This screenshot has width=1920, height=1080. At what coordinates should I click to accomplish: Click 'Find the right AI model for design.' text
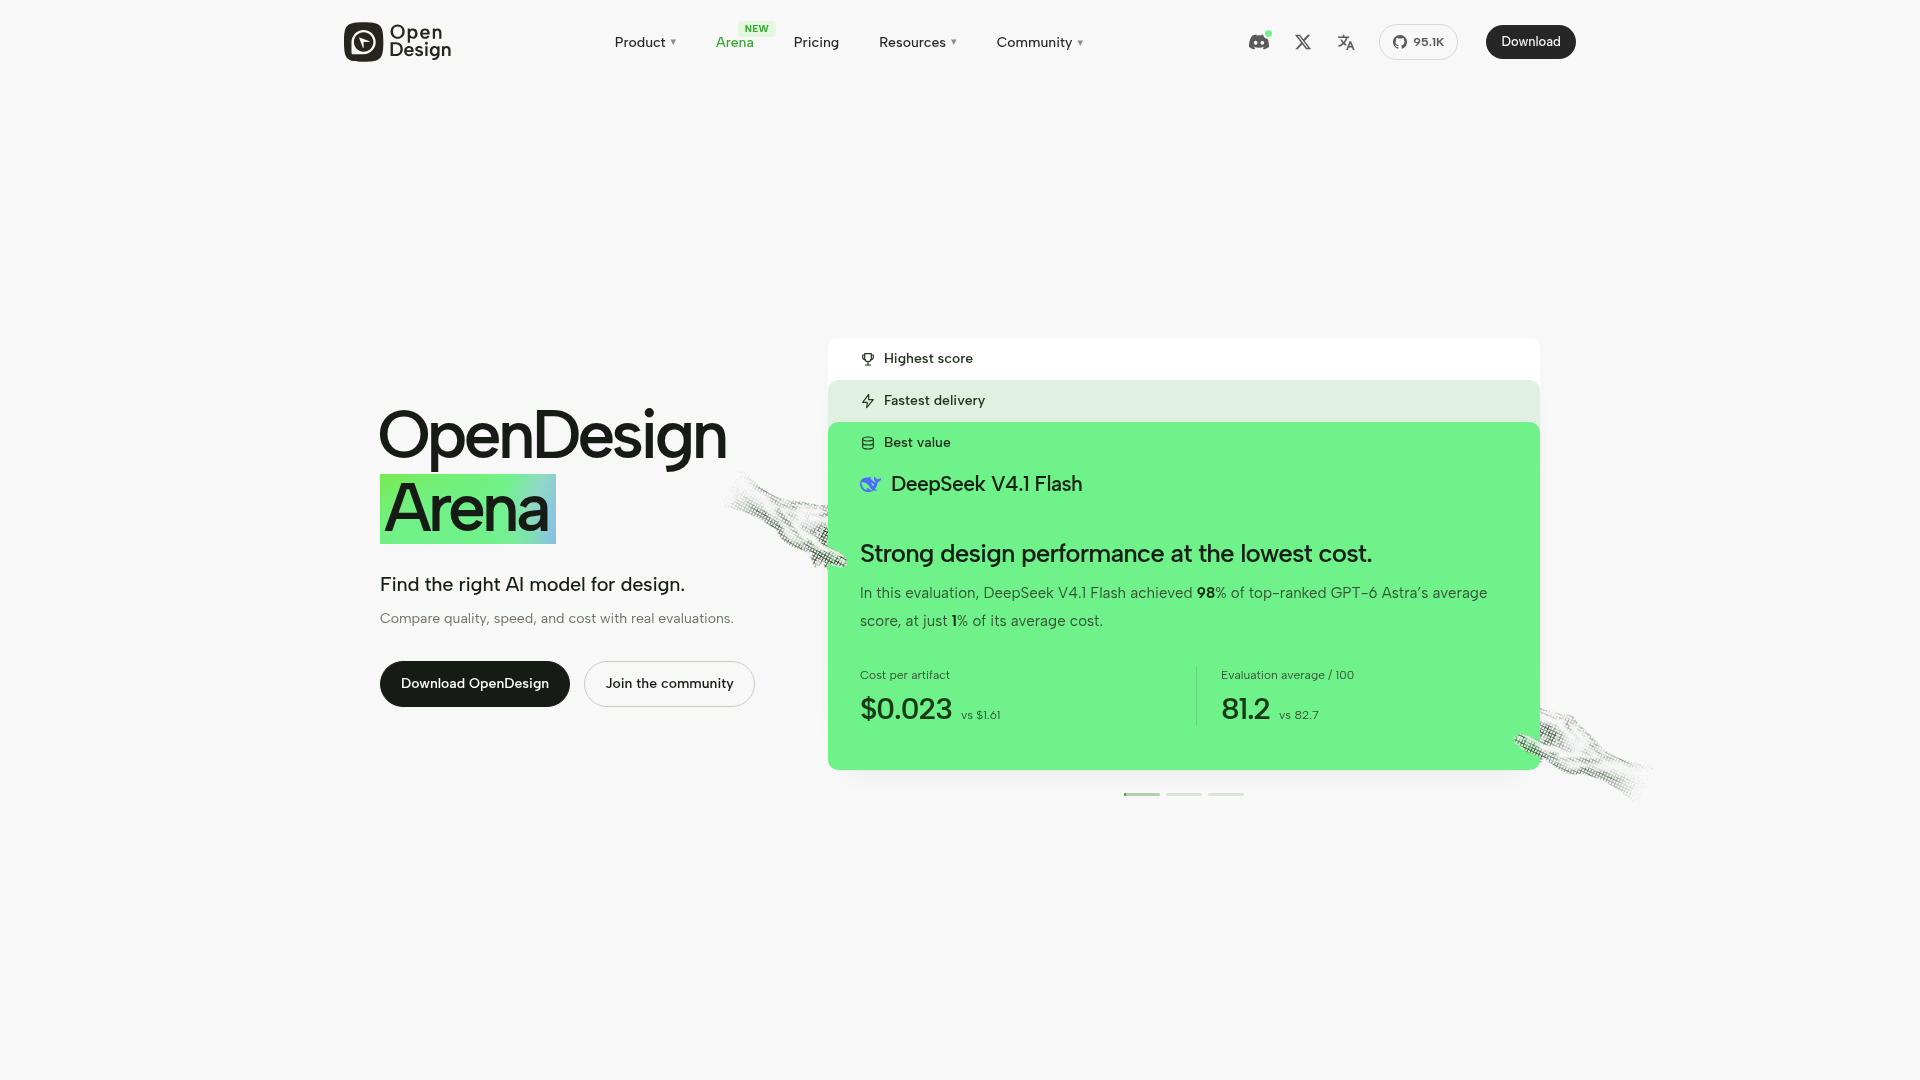532,585
